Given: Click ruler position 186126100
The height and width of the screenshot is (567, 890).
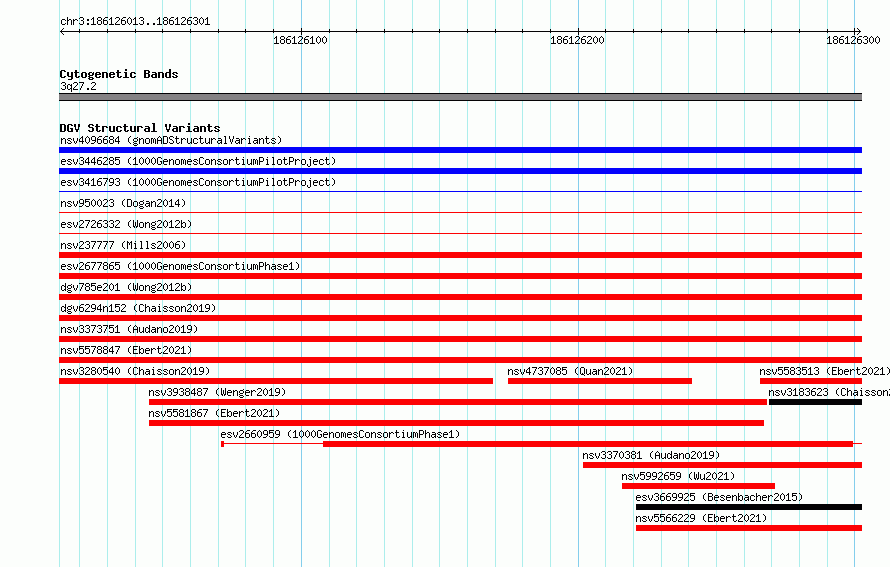Looking at the screenshot, I should coord(300,40).
